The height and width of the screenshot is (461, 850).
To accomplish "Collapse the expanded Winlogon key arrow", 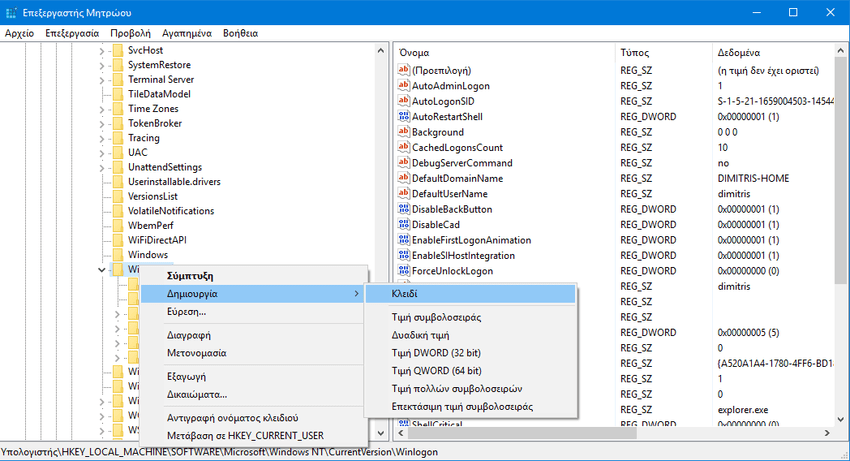I will point(102,270).
